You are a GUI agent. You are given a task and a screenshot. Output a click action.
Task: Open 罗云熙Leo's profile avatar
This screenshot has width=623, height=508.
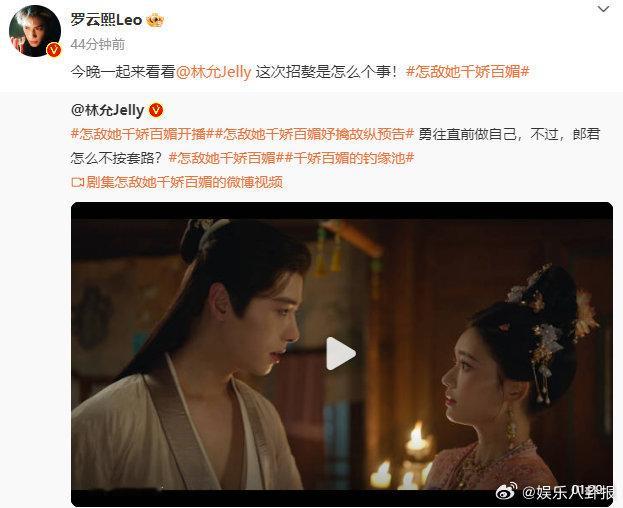coord(35,31)
